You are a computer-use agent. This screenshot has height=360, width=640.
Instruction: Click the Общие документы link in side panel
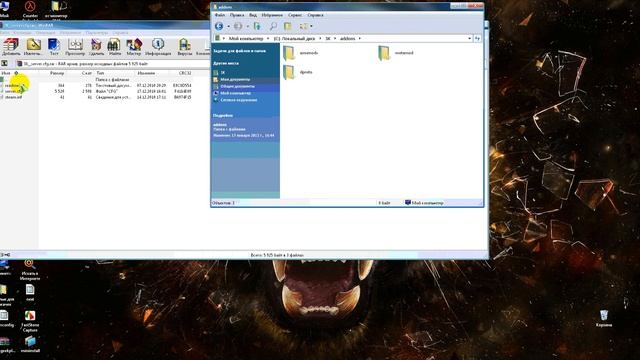238,87
